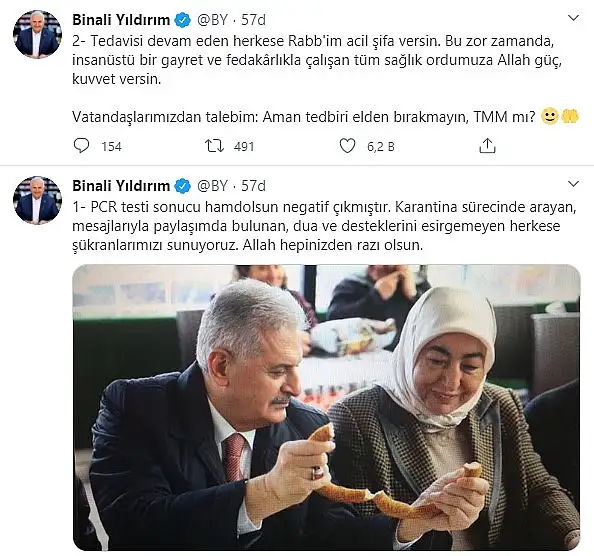
Task: Enlarge the photo attached to the tweet
Action: (x=326, y=408)
